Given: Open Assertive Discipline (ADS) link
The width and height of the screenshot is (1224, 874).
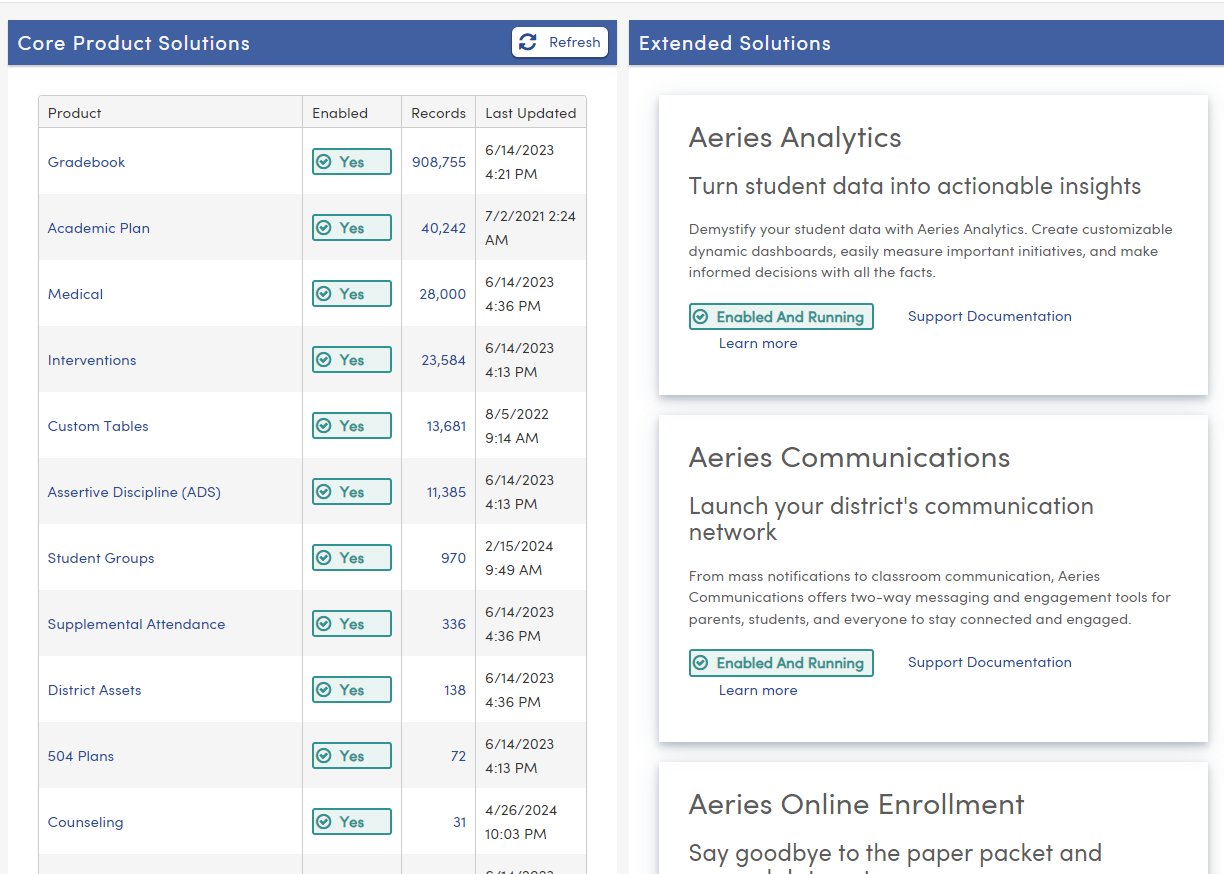Looking at the screenshot, I should (x=134, y=492).
